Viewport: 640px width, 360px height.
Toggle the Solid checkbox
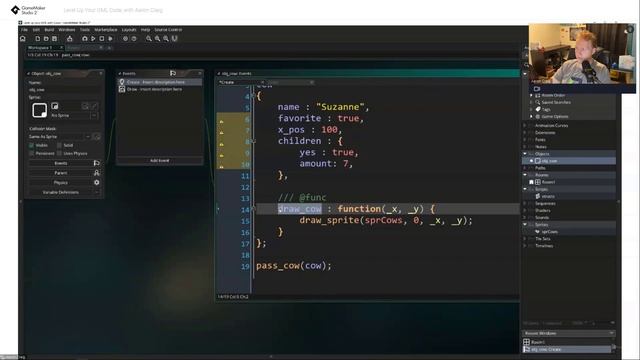point(59,145)
